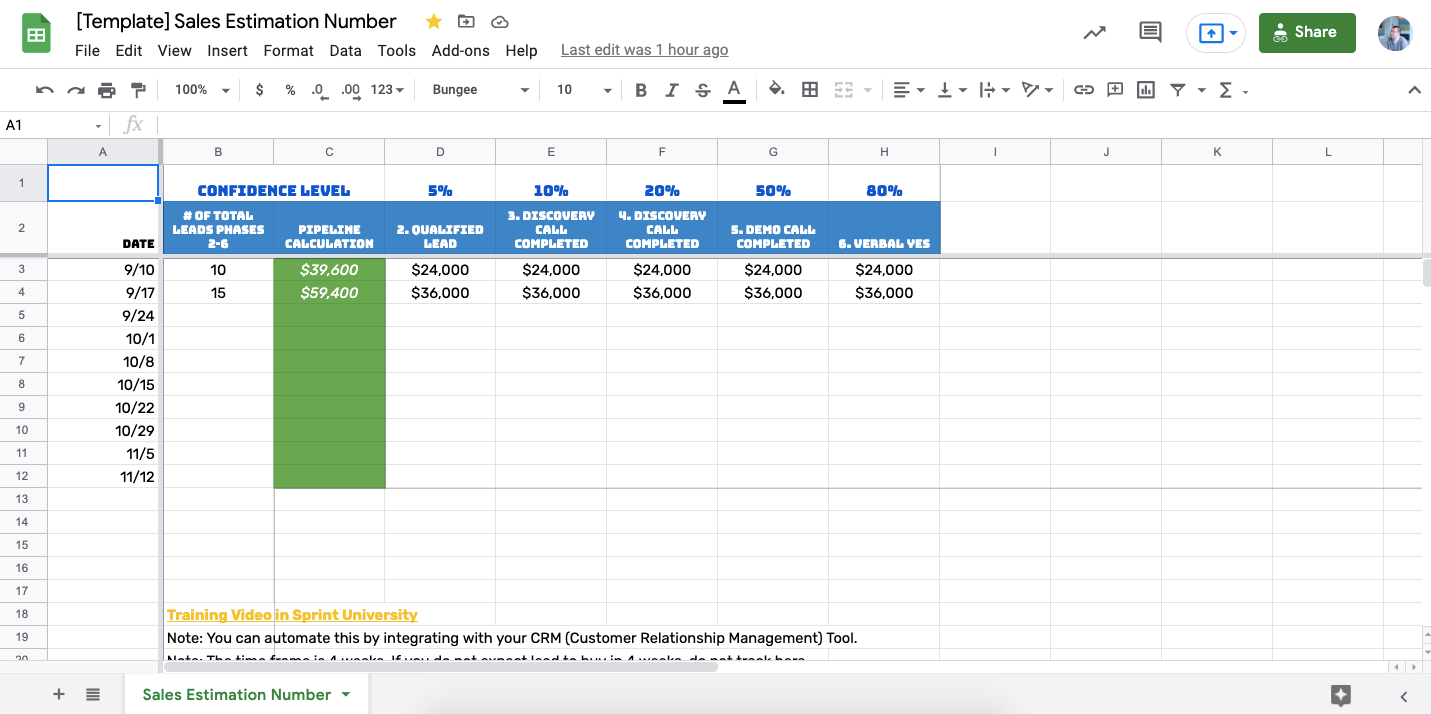The image size is (1431, 714).
Task: Click the Print icon
Action: tap(107, 90)
